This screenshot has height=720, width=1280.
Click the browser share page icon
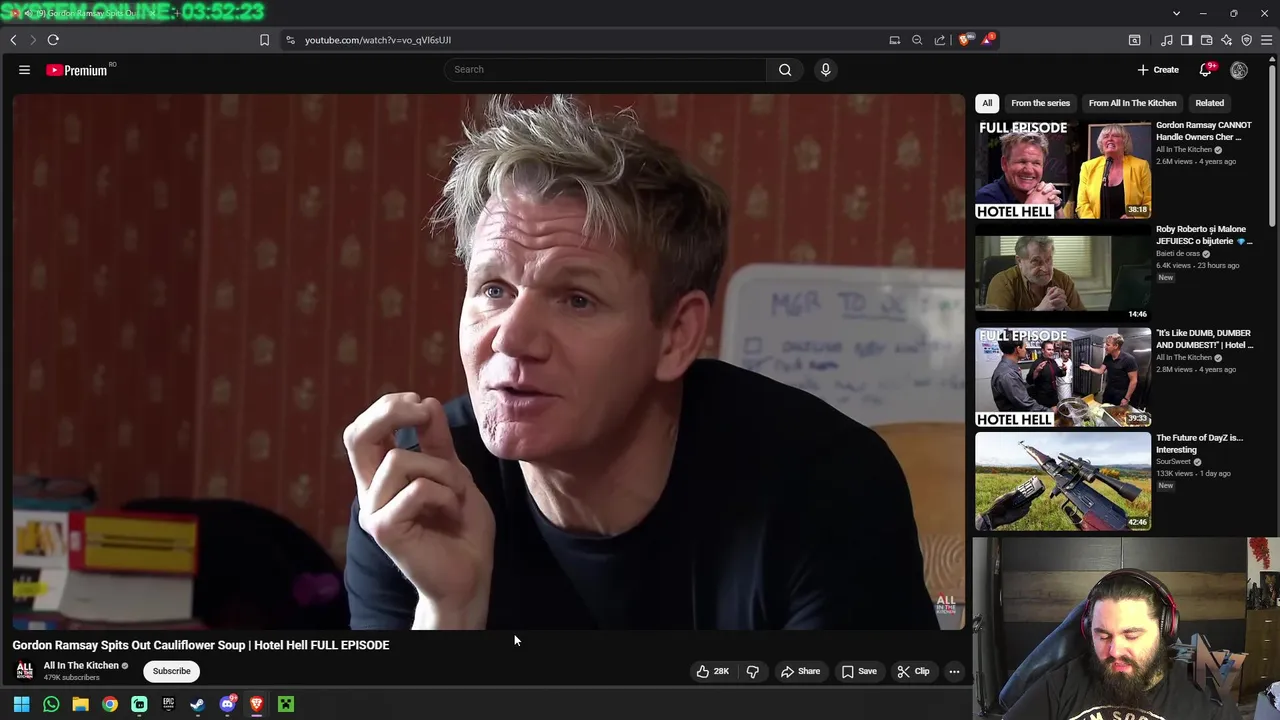(x=940, y=40)
